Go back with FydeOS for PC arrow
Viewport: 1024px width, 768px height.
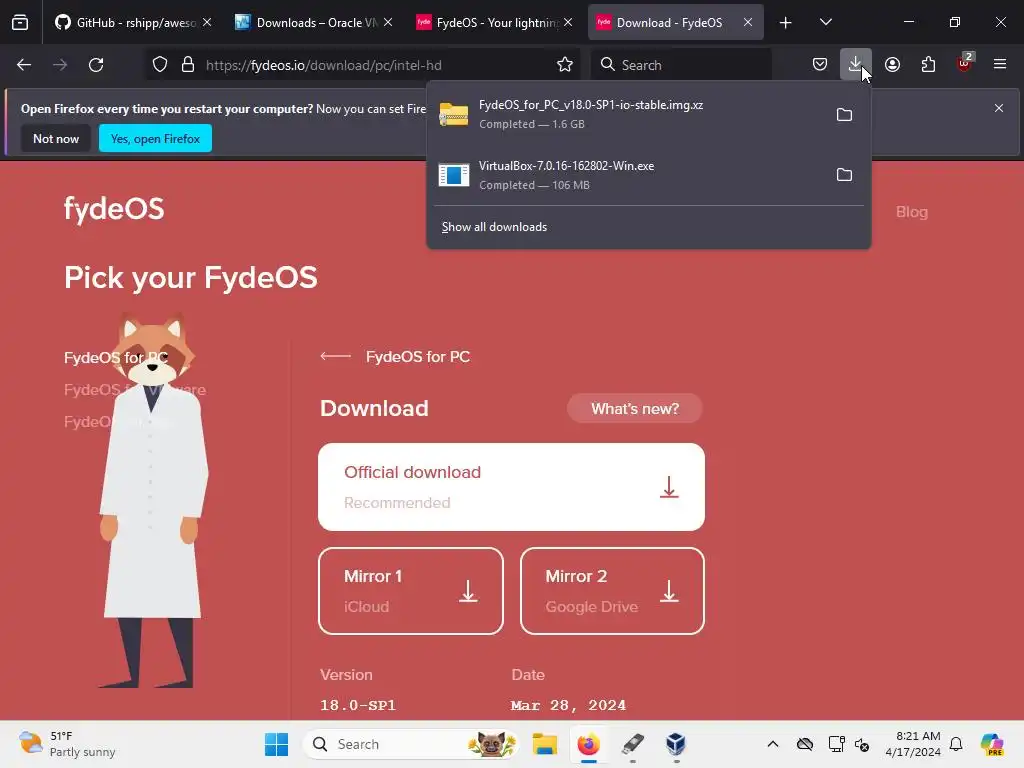tap(336, 357)
